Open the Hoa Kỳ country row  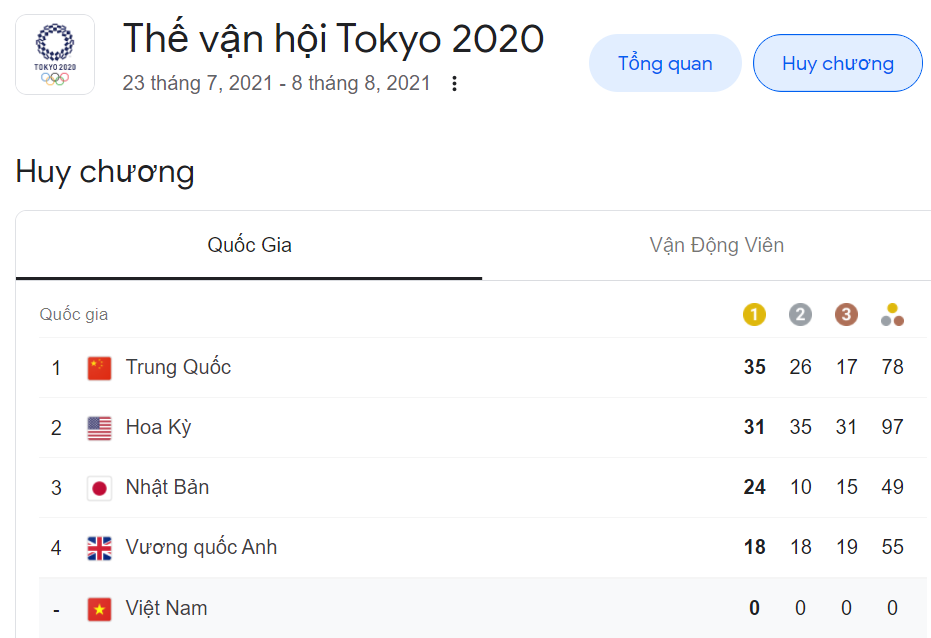(158, 428)
